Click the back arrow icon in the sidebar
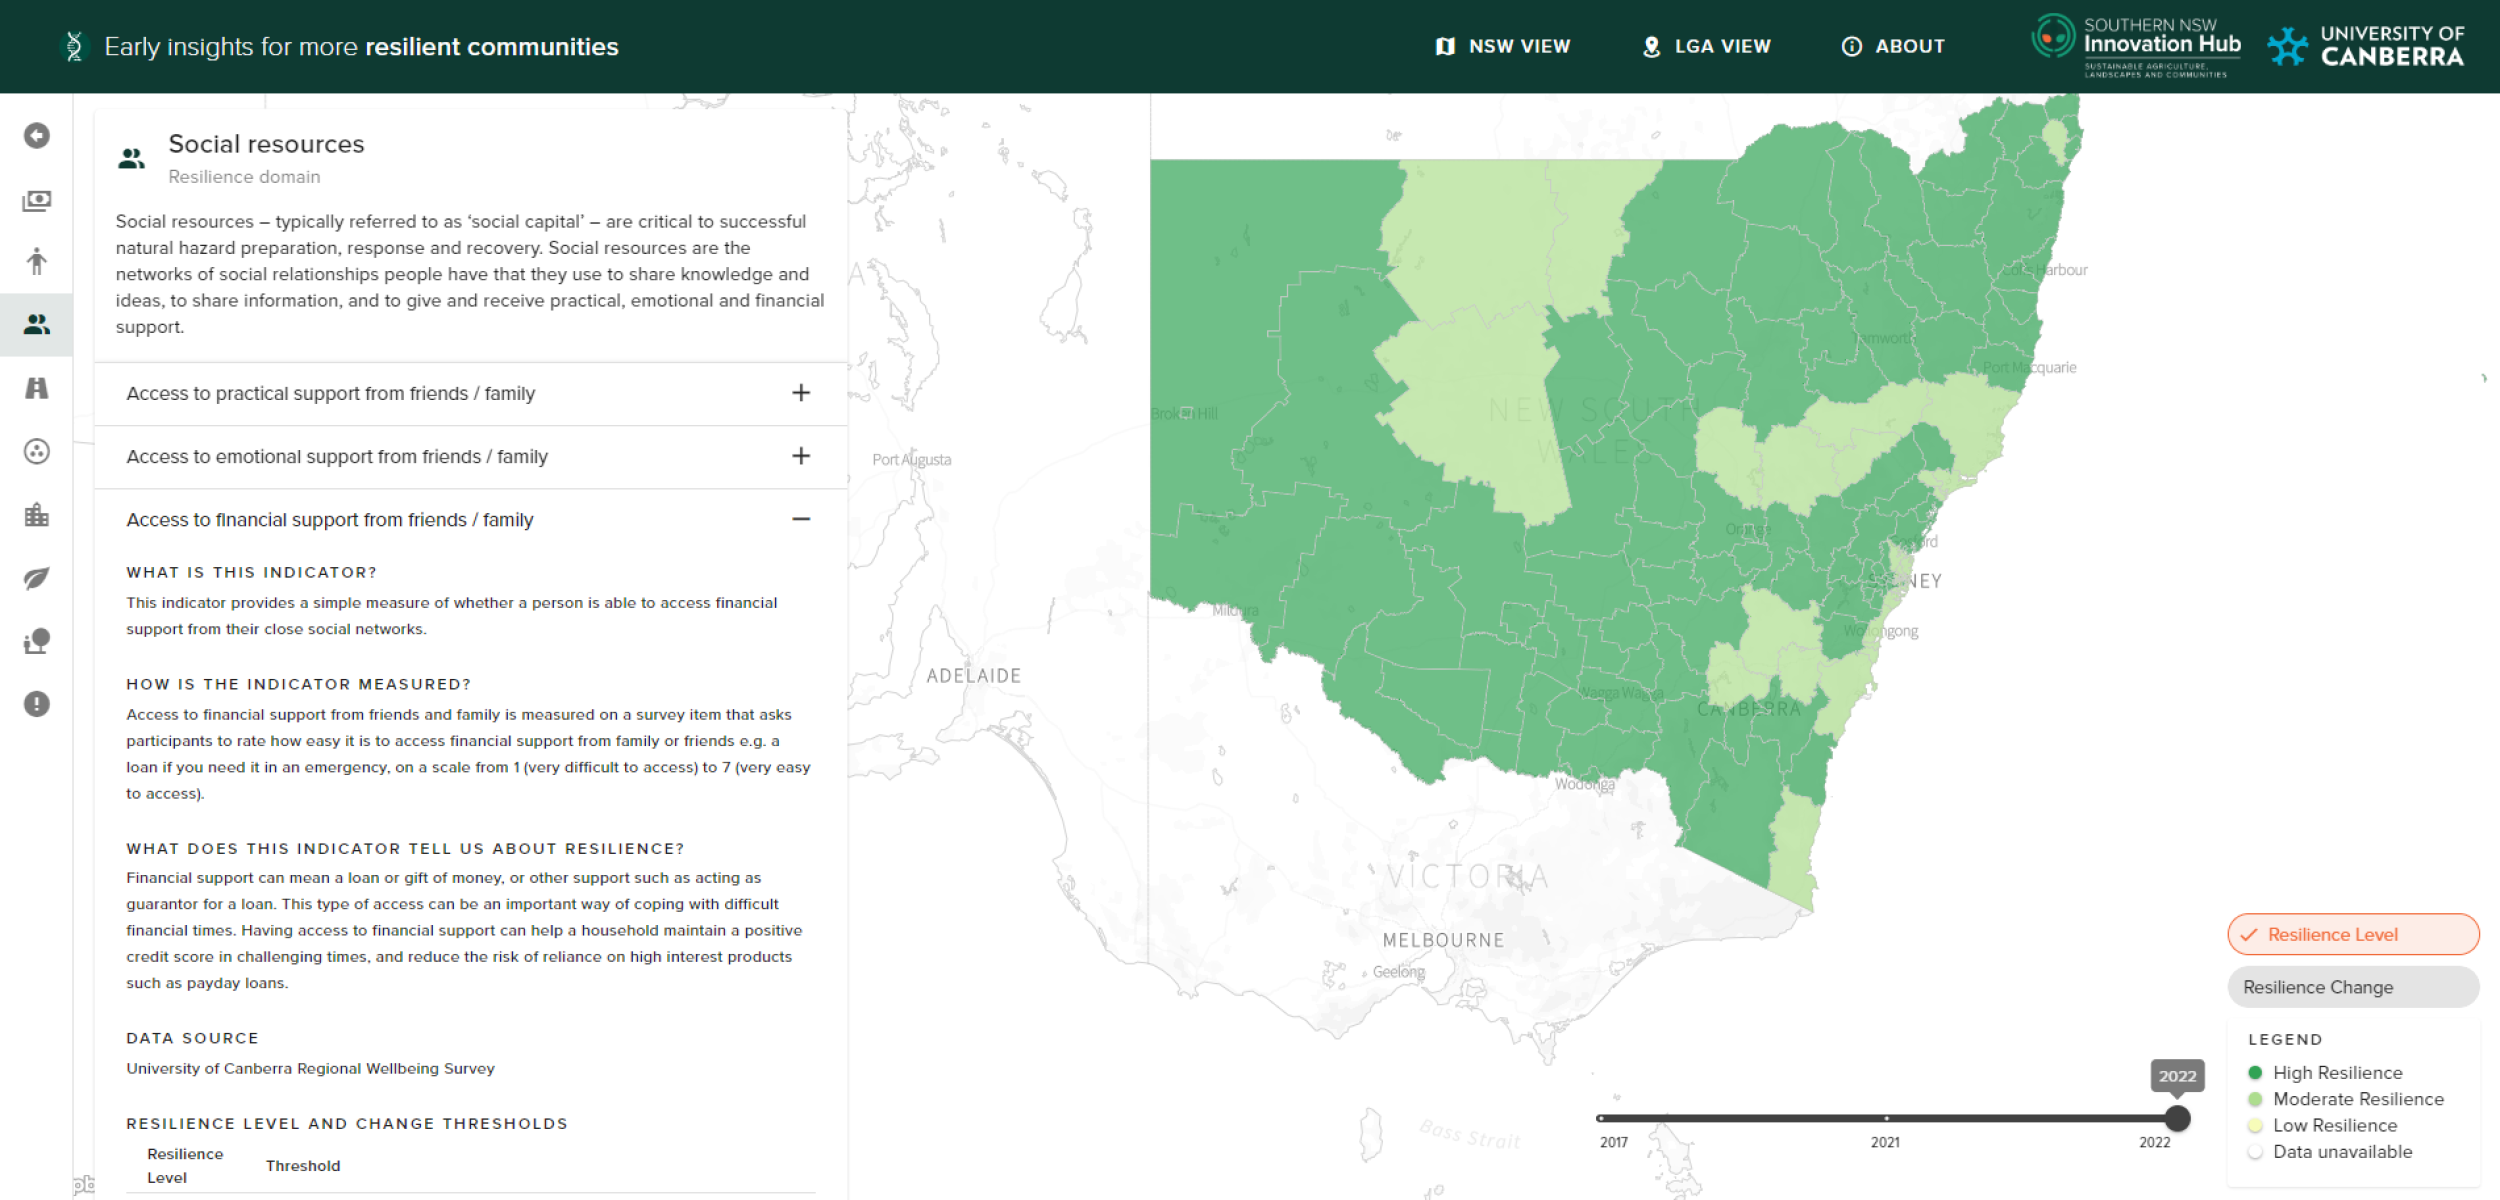 [x=37, y=136]
